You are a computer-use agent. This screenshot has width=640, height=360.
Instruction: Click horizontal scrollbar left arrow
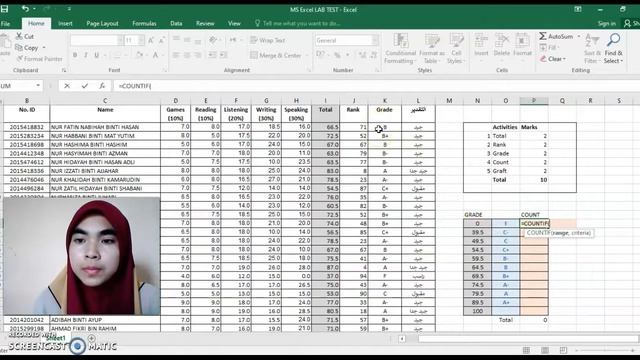click(402, 339)
